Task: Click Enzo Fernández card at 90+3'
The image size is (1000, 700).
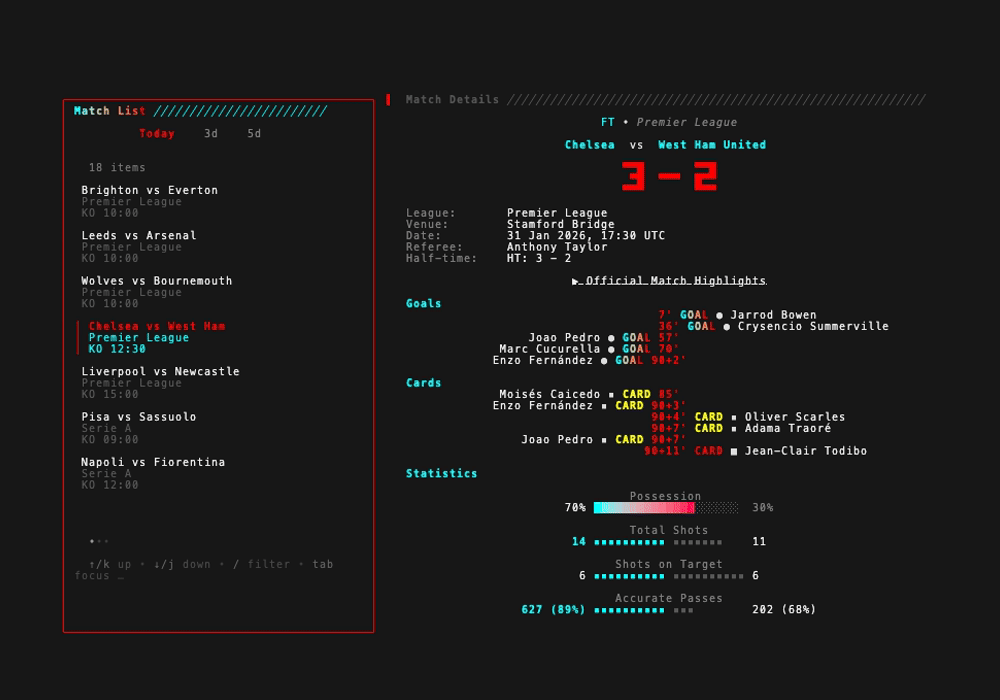Action: pos(589,406)
